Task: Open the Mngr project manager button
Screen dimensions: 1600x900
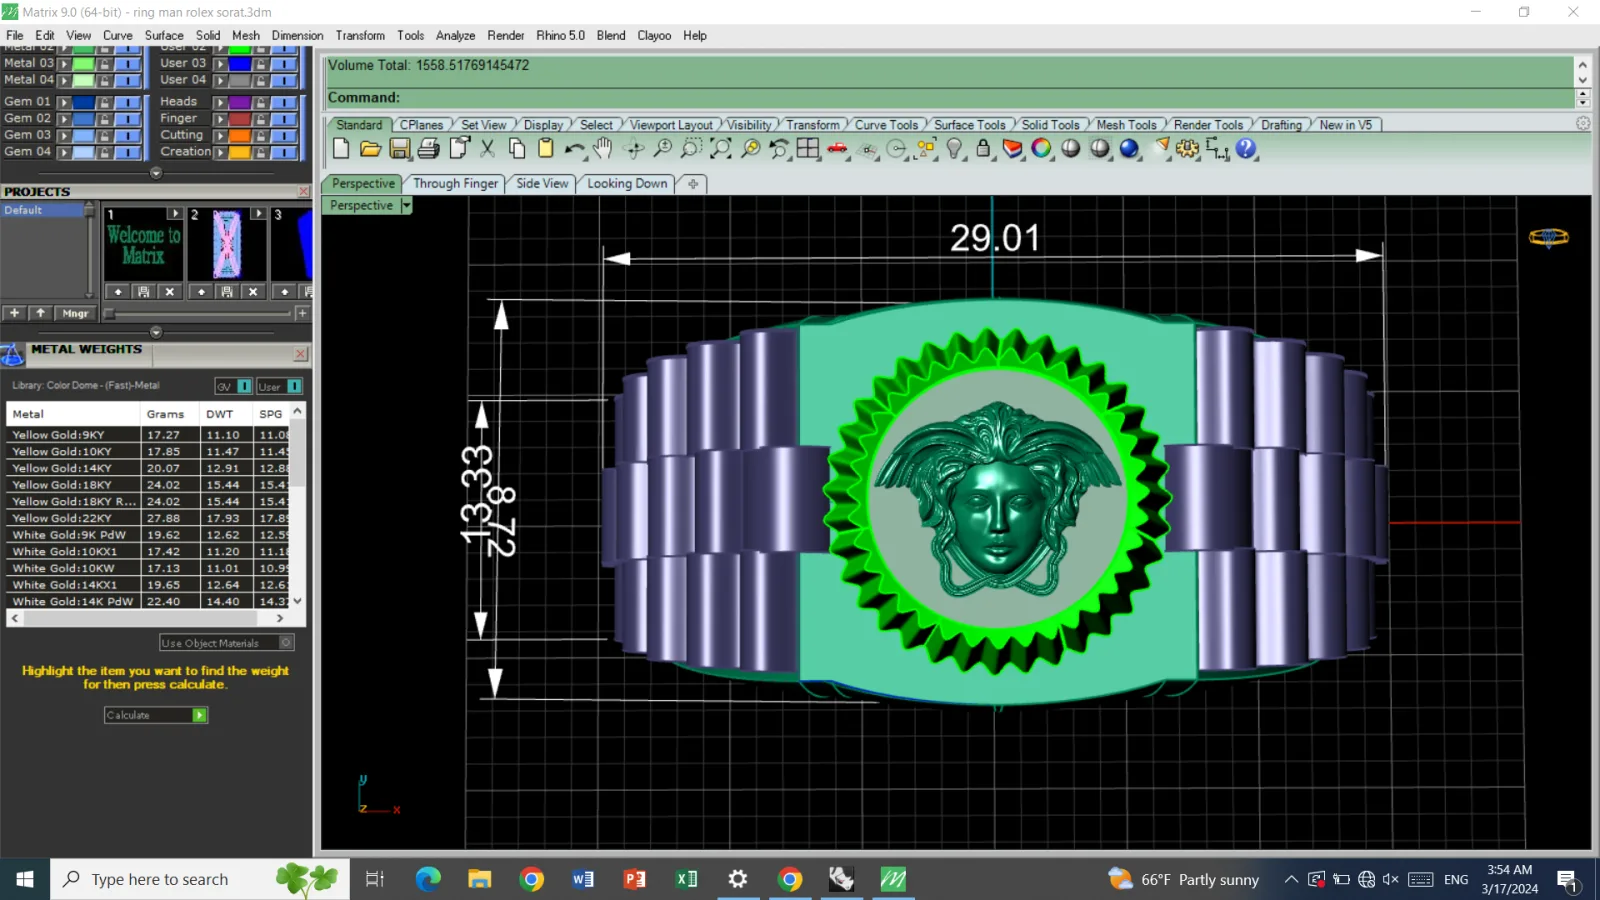Action: [75, 313]
